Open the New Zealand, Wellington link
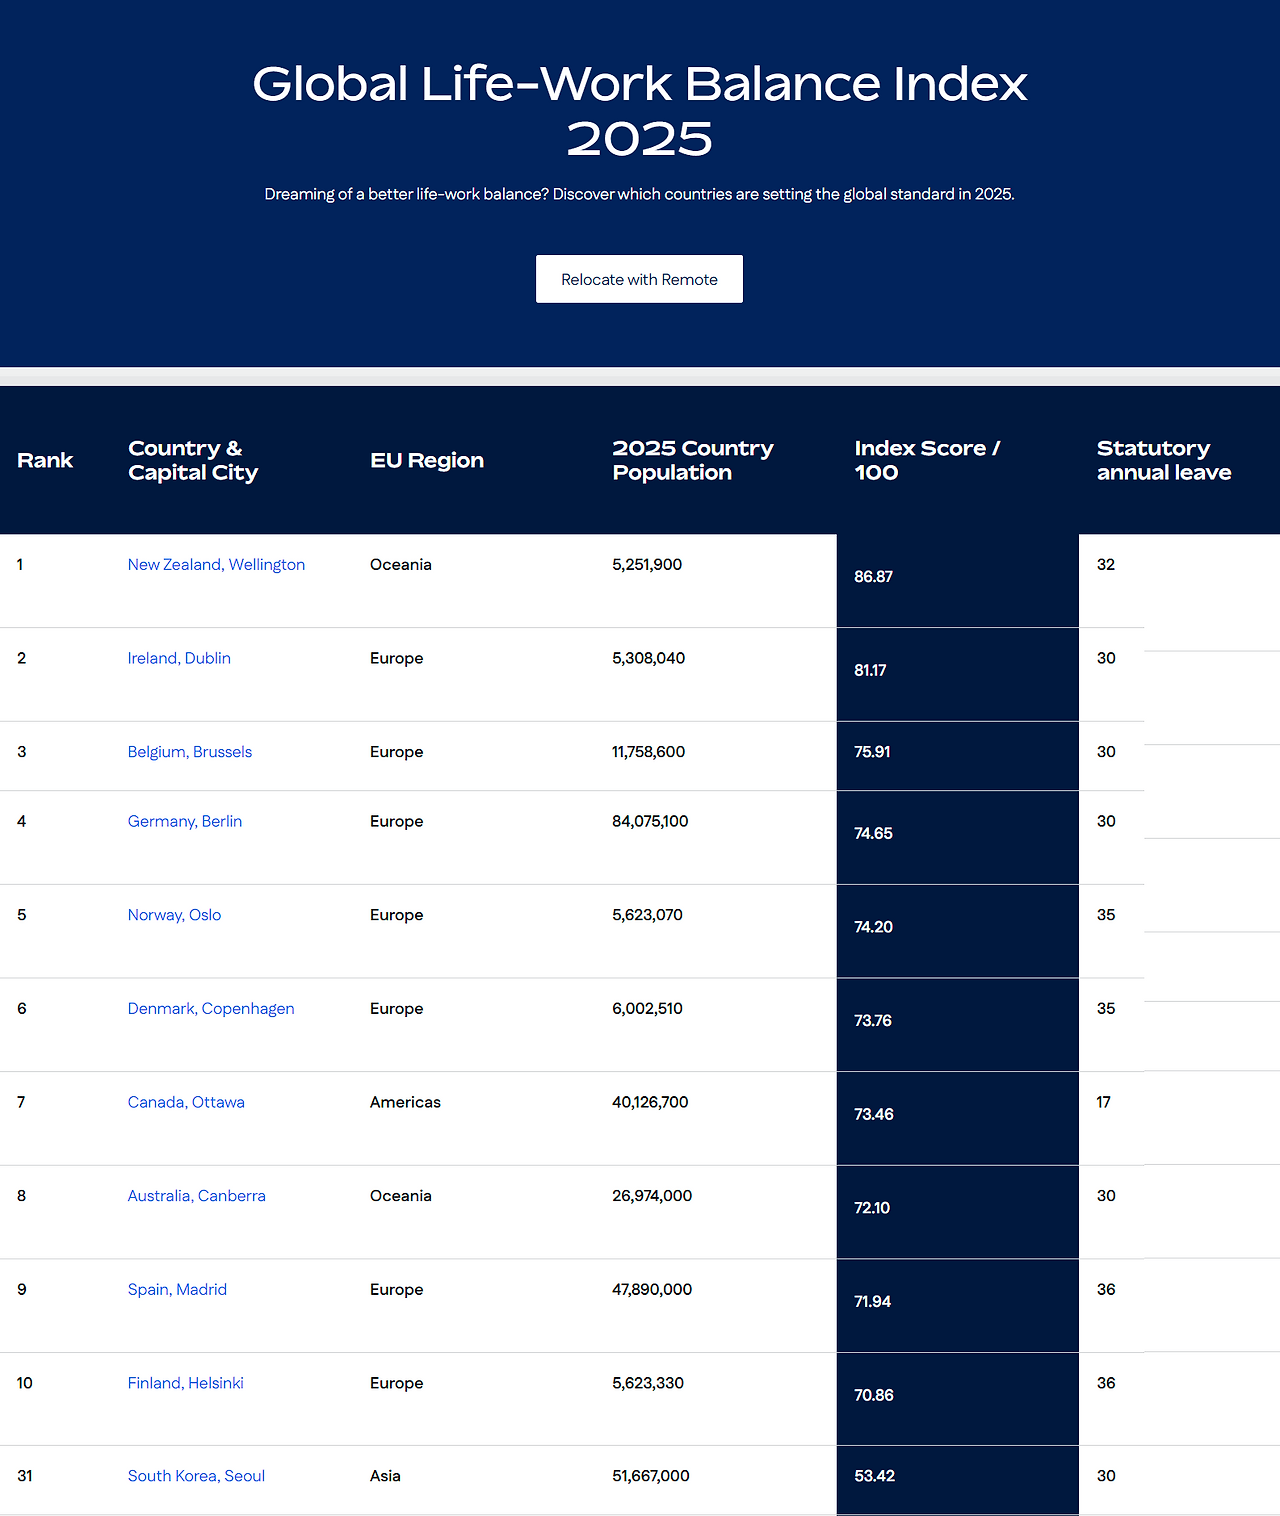 click(x=216, y=564)
